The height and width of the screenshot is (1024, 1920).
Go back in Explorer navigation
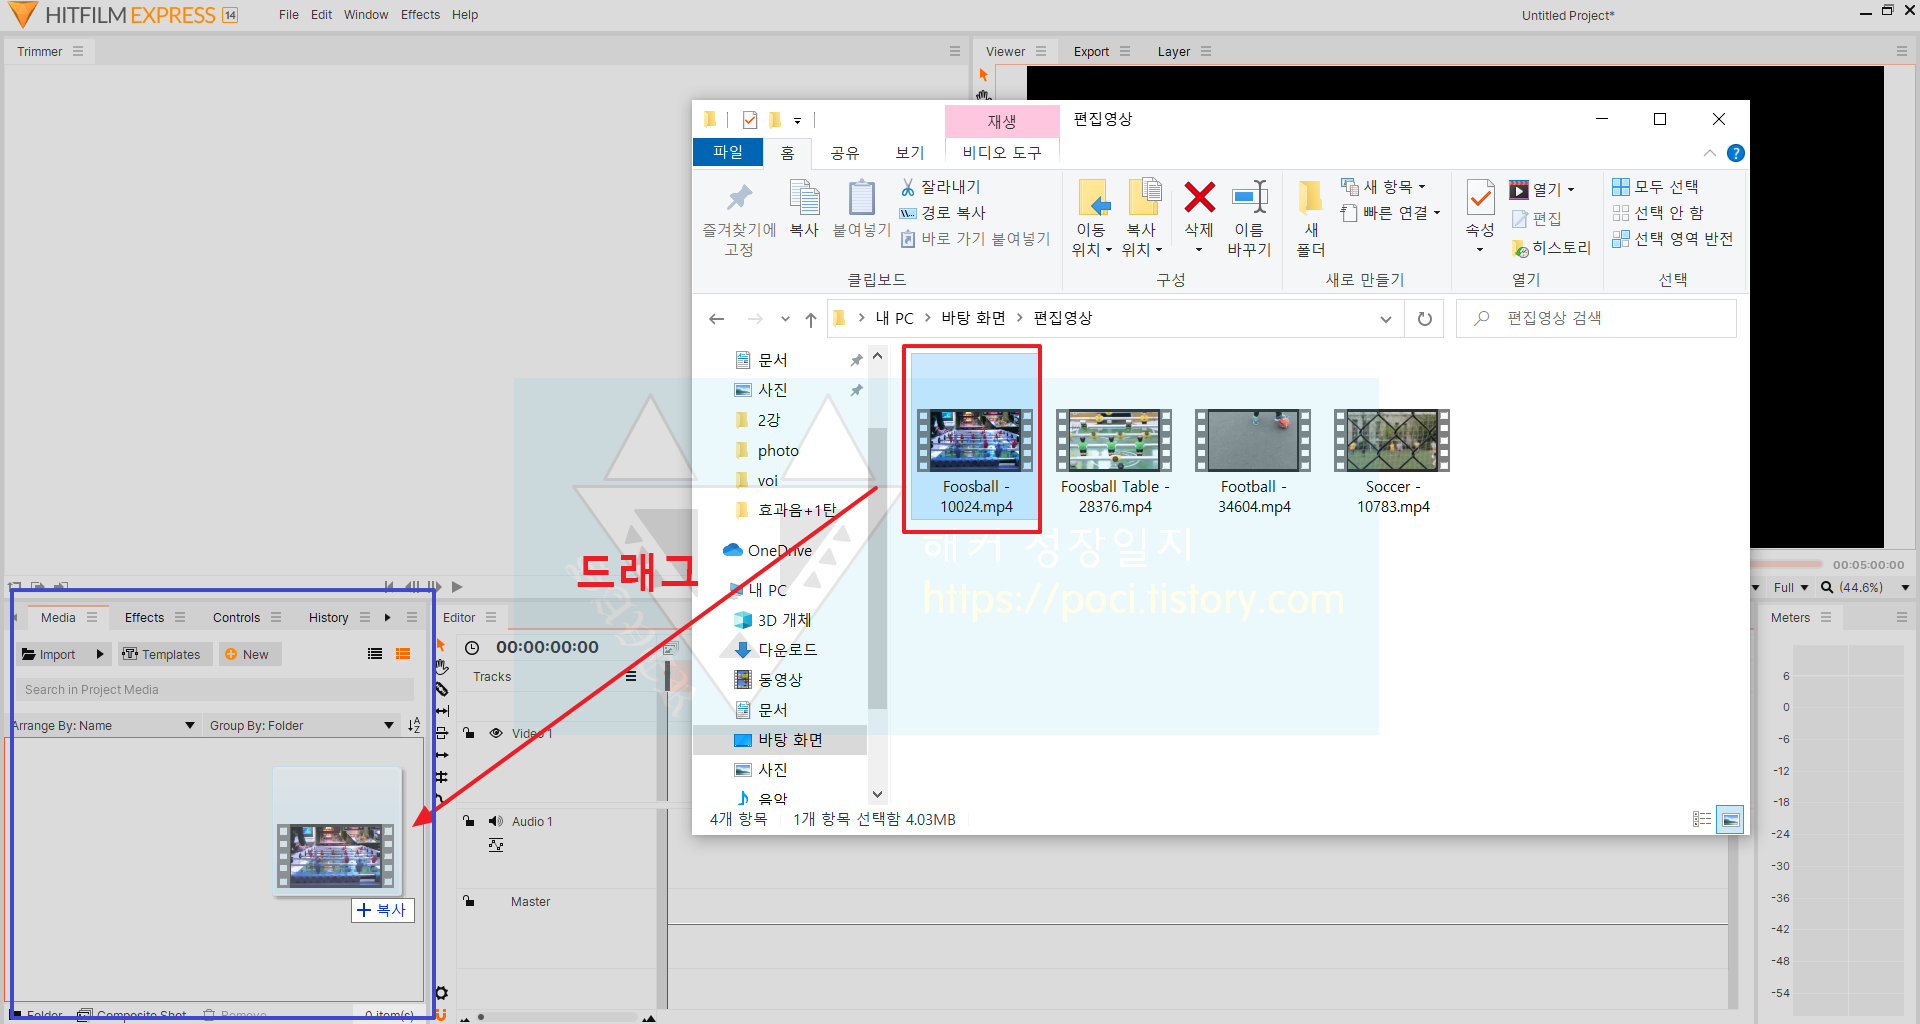coord(716,319)
